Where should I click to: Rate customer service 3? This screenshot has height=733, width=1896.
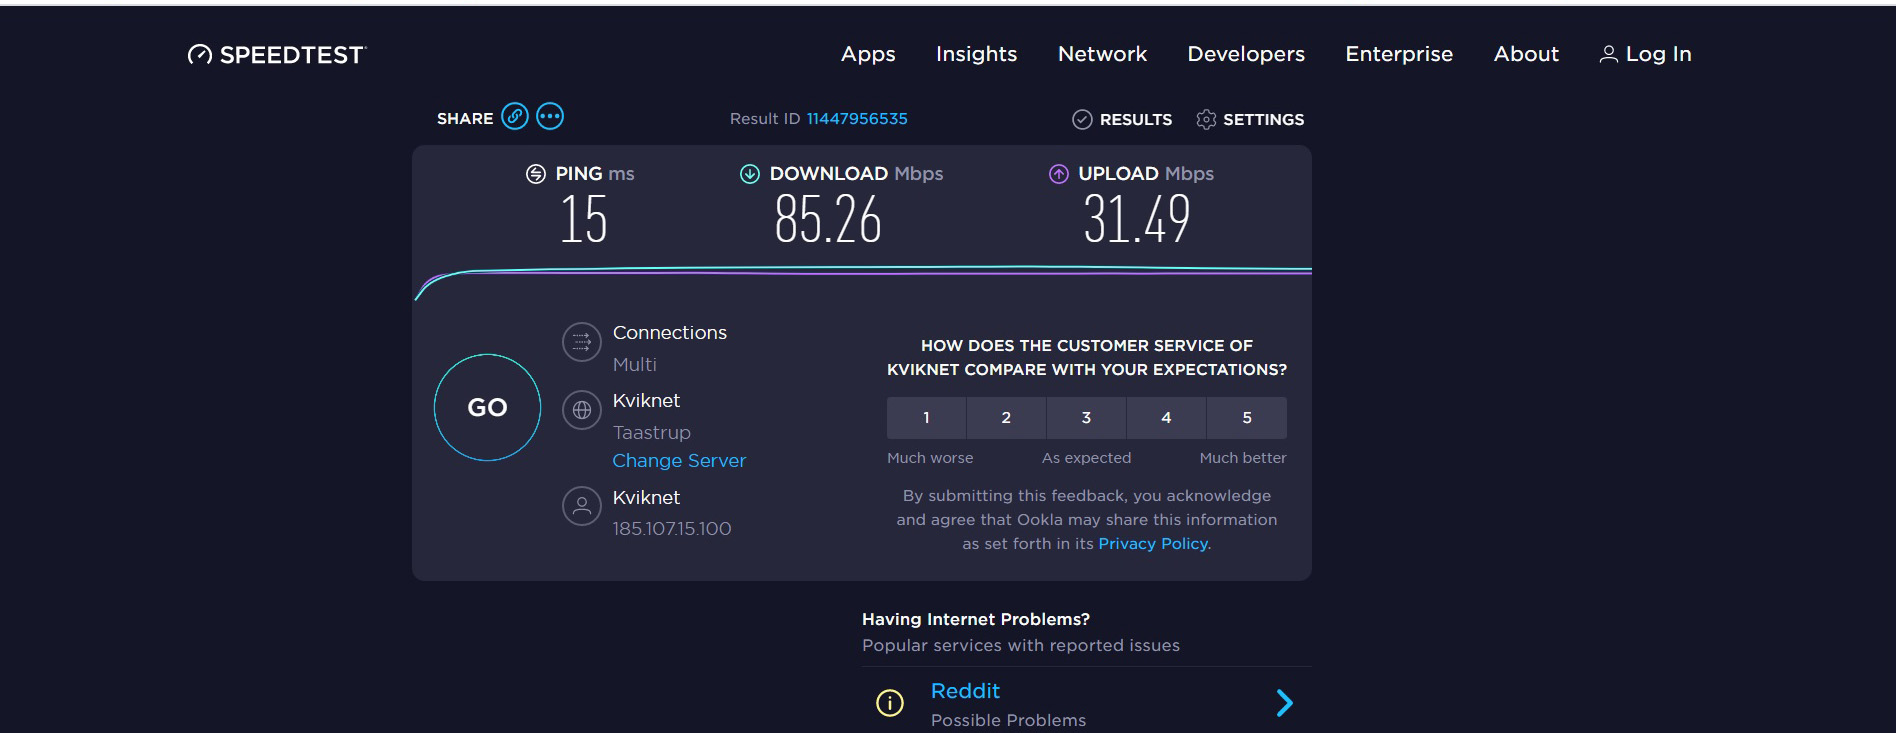pos(1086,418)
